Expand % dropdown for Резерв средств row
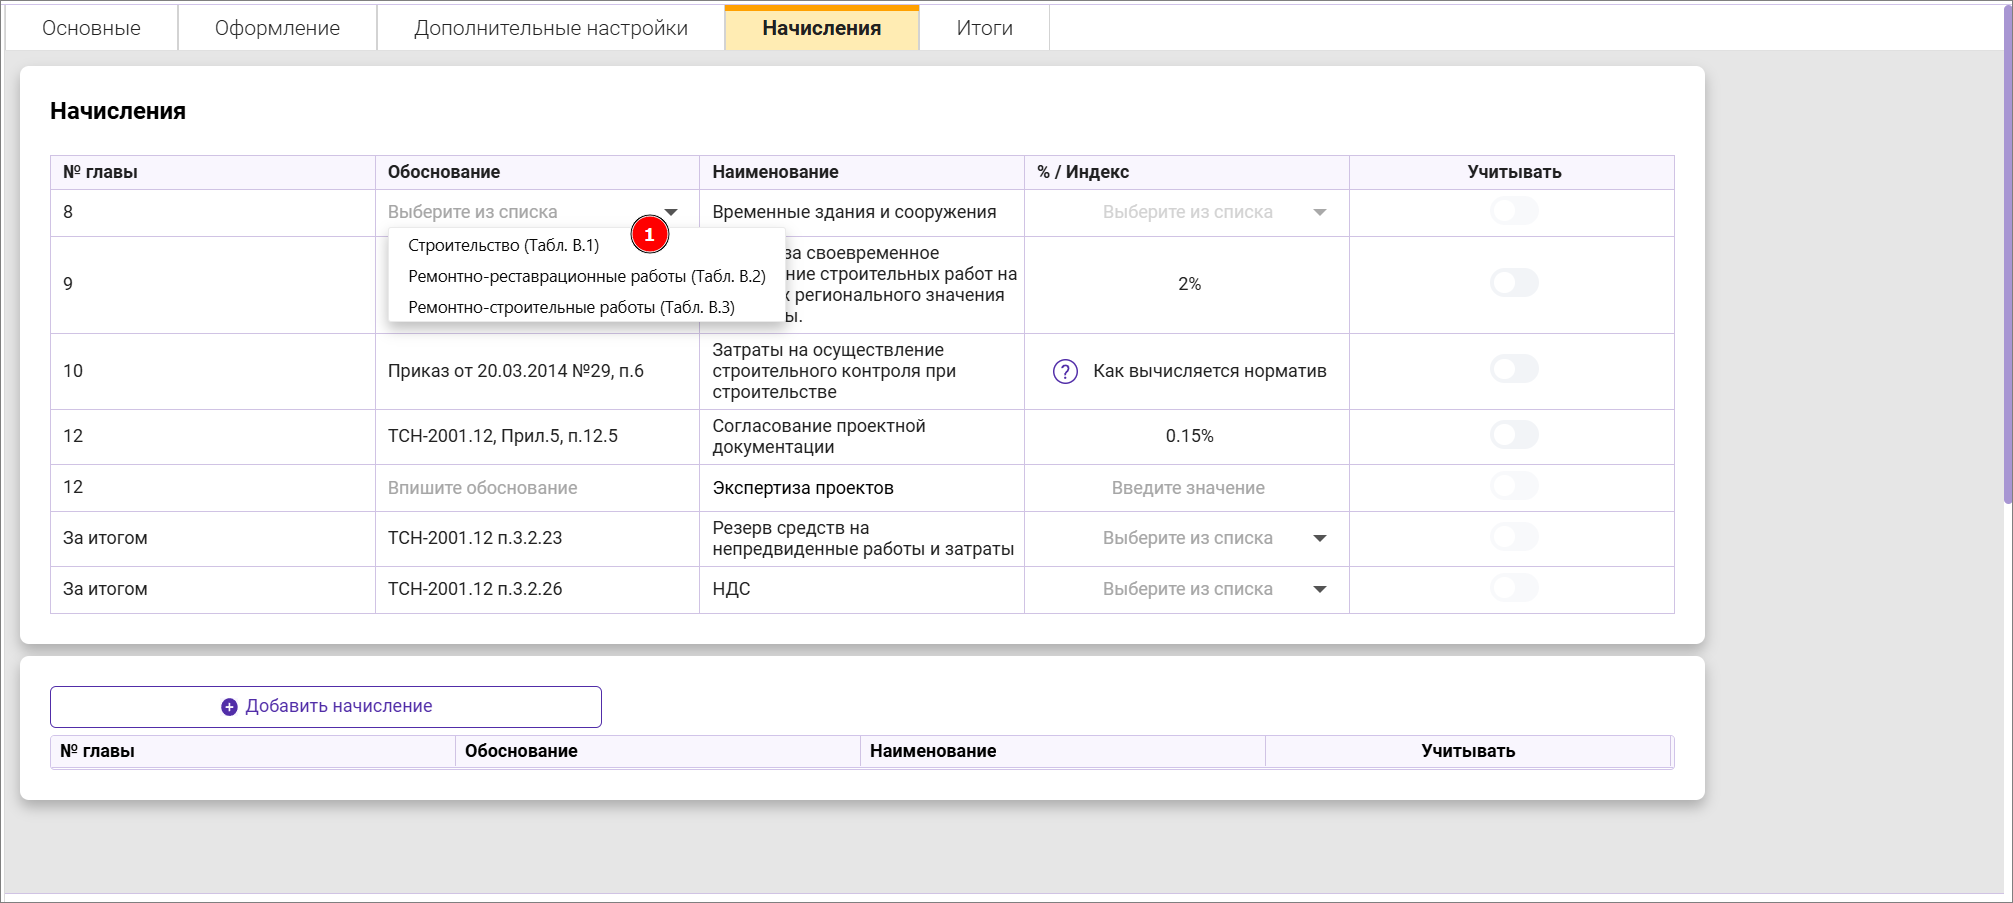Image resolution: width=2013 pixels, height=903 pixels. 1319,538
